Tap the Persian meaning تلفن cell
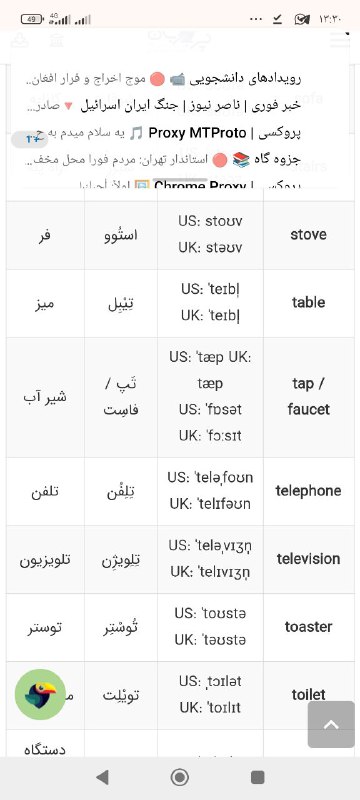Viewport: 360px width, 800px height. [x=45, y=491]
